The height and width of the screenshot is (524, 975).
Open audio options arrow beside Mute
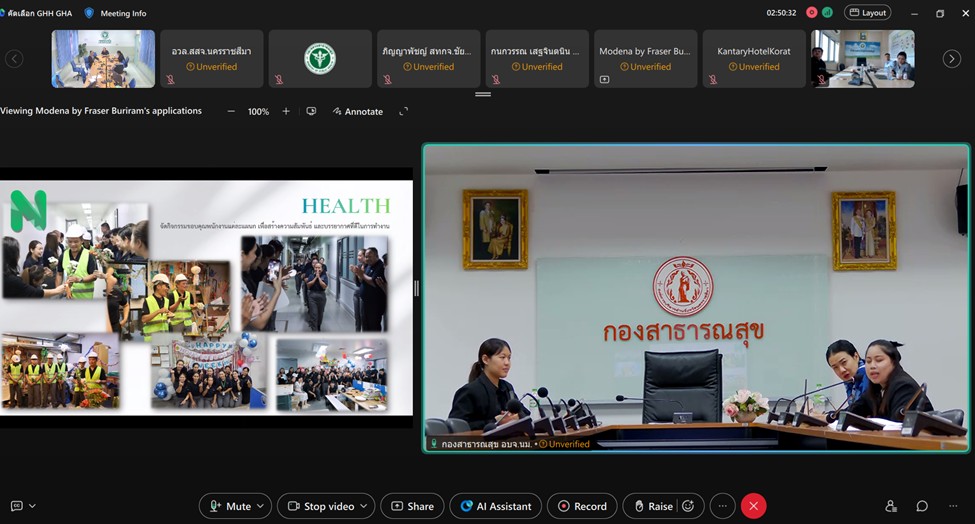(x=261, y=506)
